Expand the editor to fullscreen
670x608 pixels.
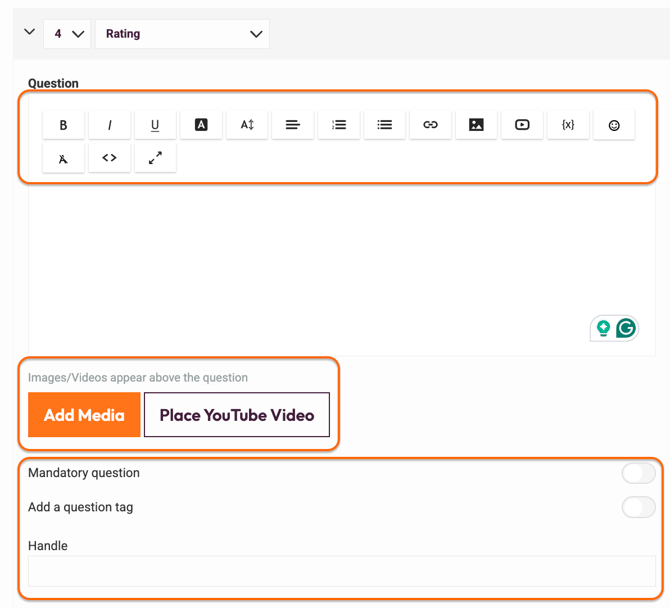(155, 158)
